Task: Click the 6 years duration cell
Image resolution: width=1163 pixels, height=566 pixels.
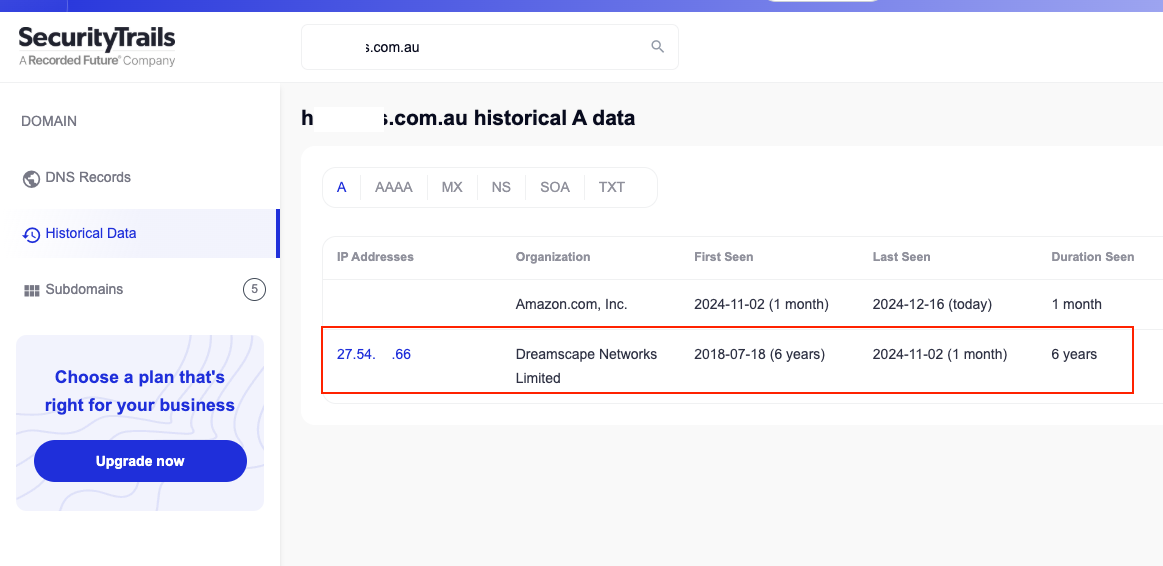Action: 1074,355
